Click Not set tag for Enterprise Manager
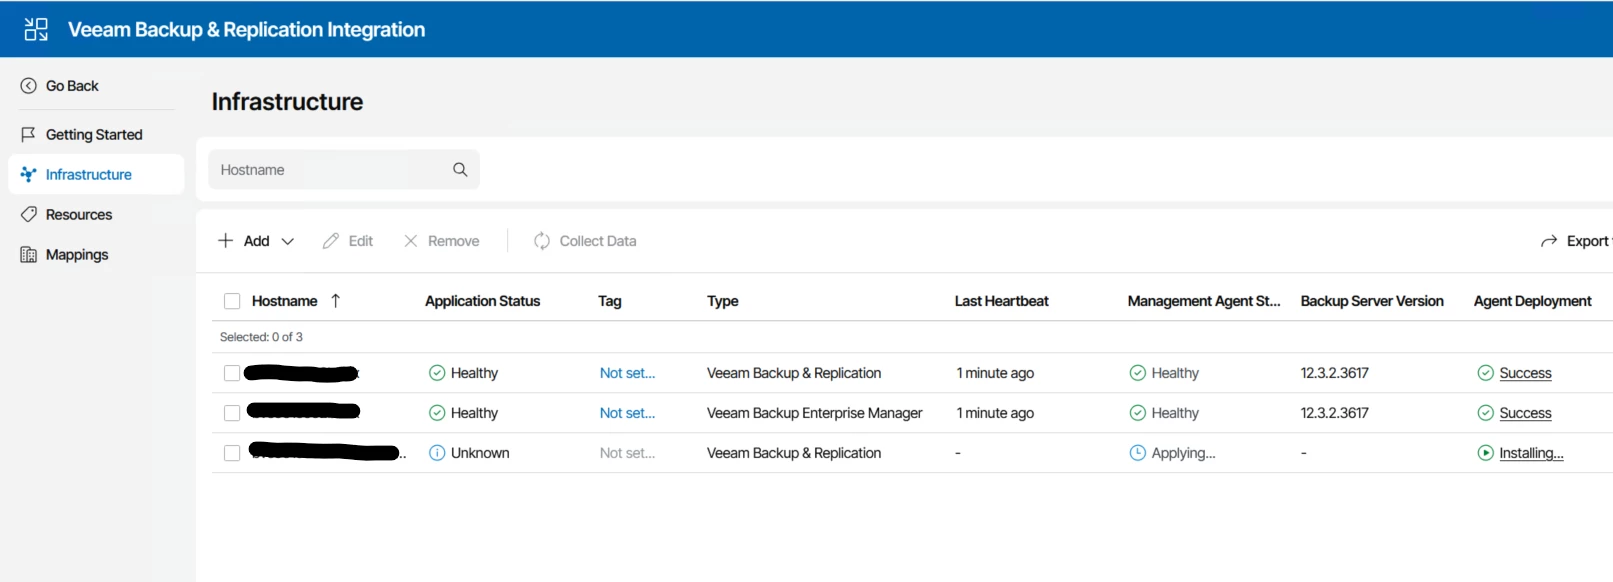Image resolution: width=1613 pixels, height=582 pixels. click(x=627, y=413)
